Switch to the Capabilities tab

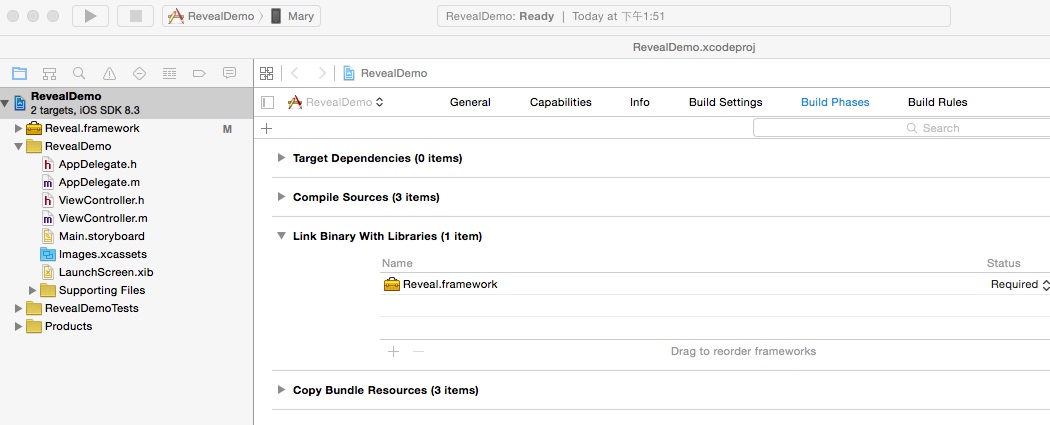pos(560,102)
